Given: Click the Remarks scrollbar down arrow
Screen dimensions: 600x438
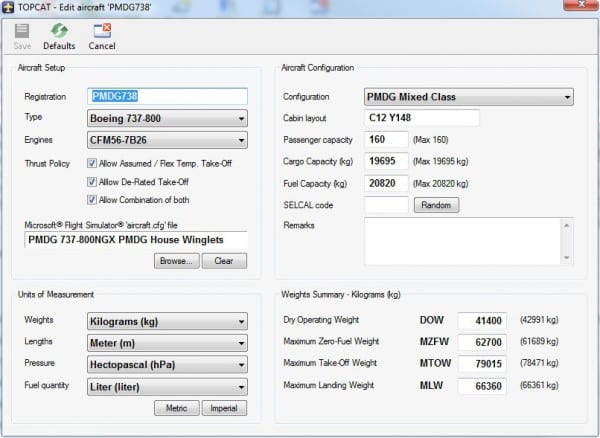Looking at the screenshot, I should (567, 258).
